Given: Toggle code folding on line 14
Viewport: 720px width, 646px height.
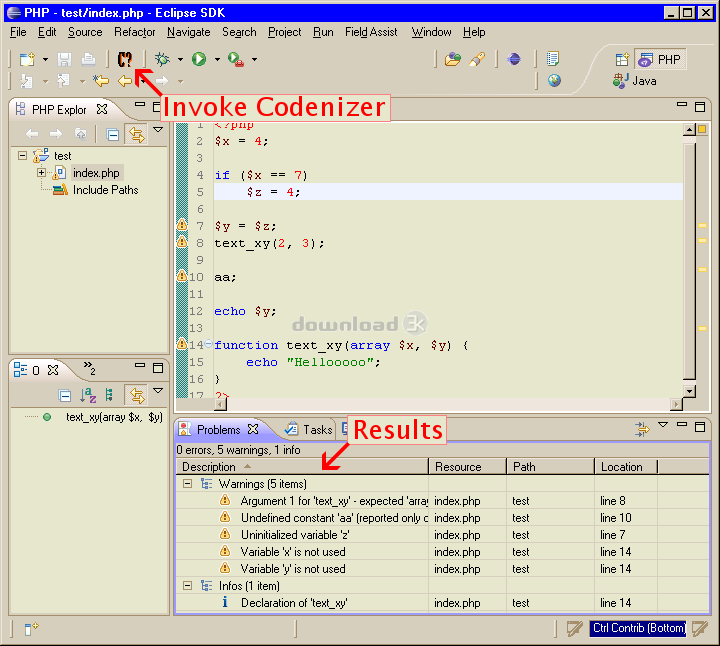Looking at the screenshot, I should click(x=208, y=343).
